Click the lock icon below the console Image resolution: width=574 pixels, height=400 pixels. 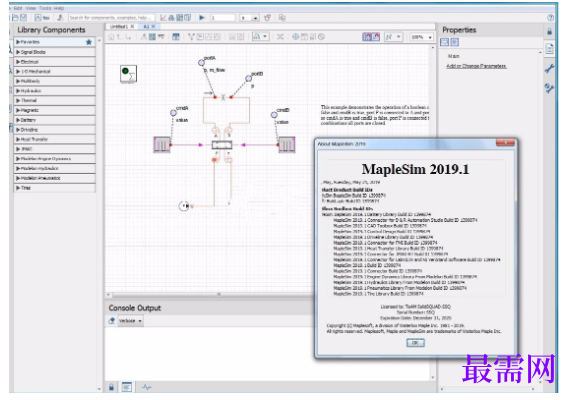(x=111, y=387)
